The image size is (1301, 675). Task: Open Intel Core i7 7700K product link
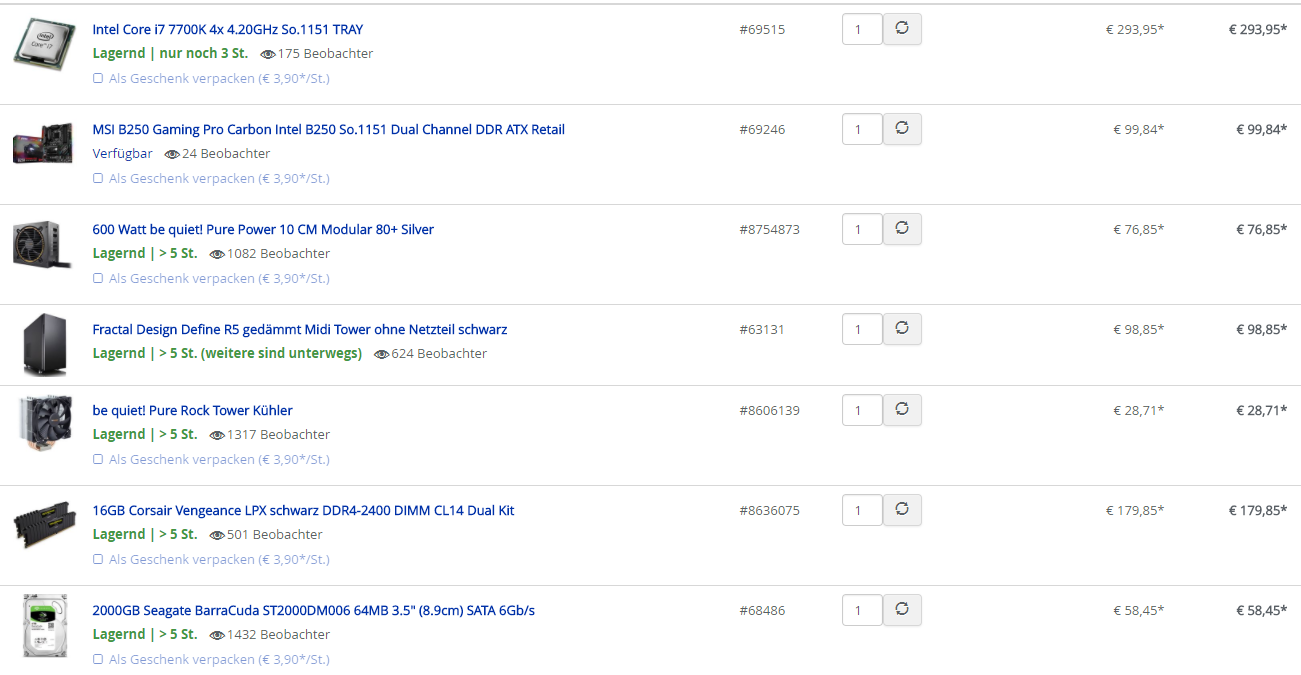click(x=227, y=29)
